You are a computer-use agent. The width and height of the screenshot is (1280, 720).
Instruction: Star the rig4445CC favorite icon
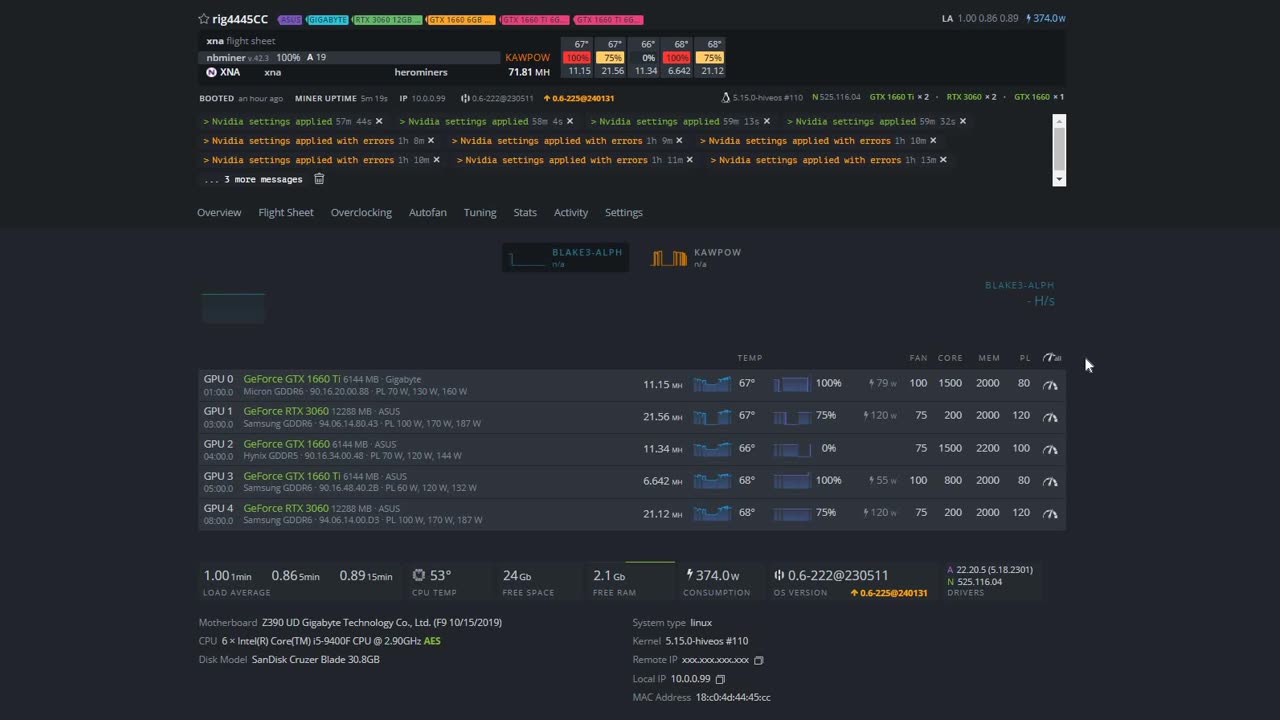coord(204,19)
